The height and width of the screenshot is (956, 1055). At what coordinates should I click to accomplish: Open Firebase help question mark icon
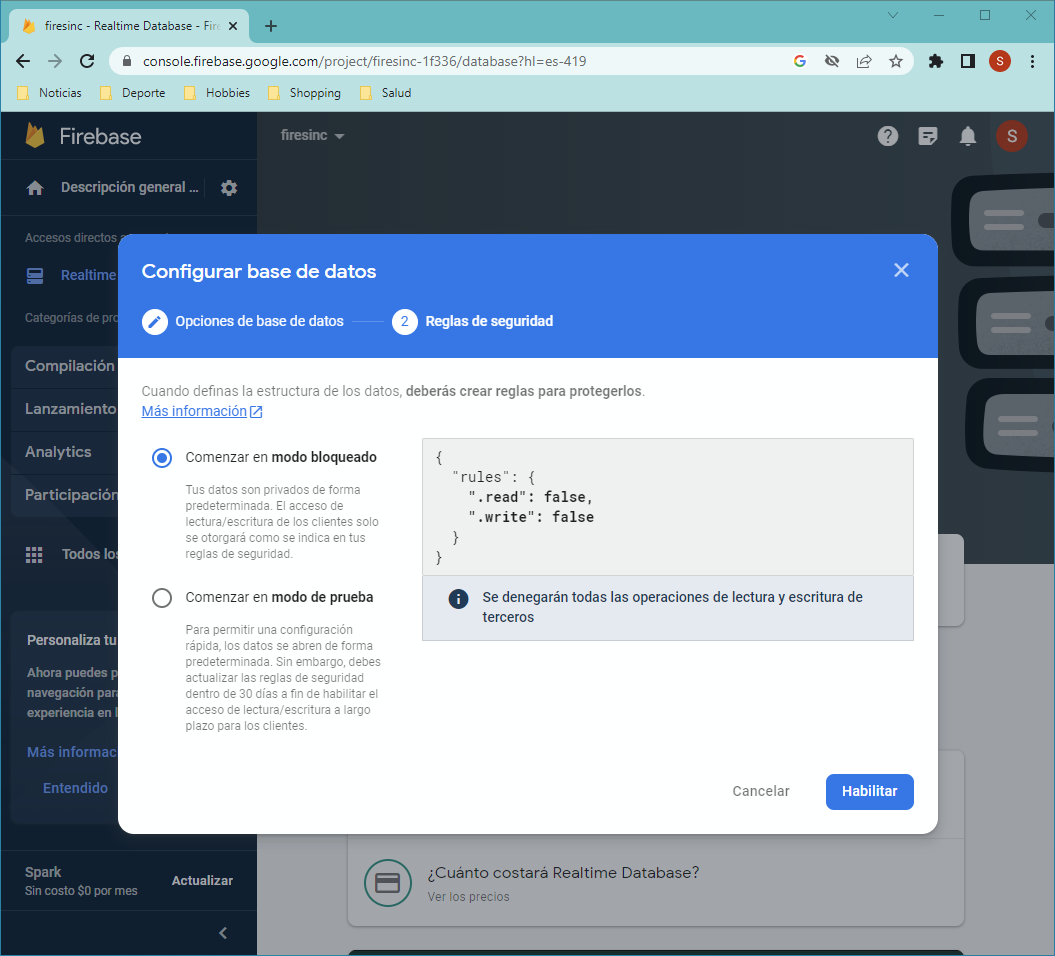888,136
